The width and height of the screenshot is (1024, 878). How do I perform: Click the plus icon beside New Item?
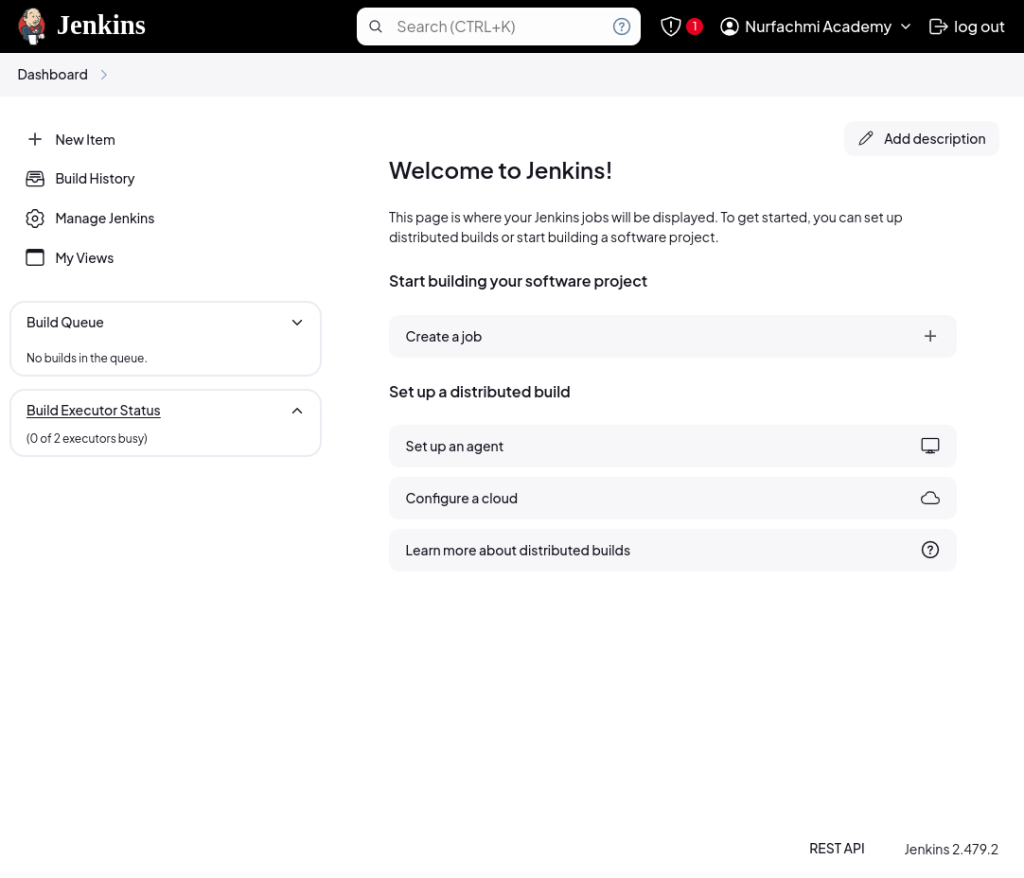(35, 139)
